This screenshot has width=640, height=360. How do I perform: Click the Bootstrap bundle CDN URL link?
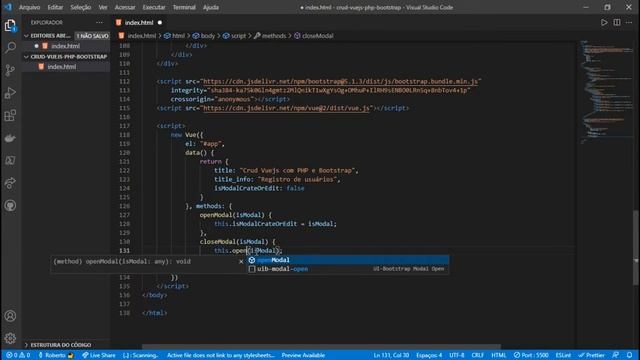[x=340, y=82]
